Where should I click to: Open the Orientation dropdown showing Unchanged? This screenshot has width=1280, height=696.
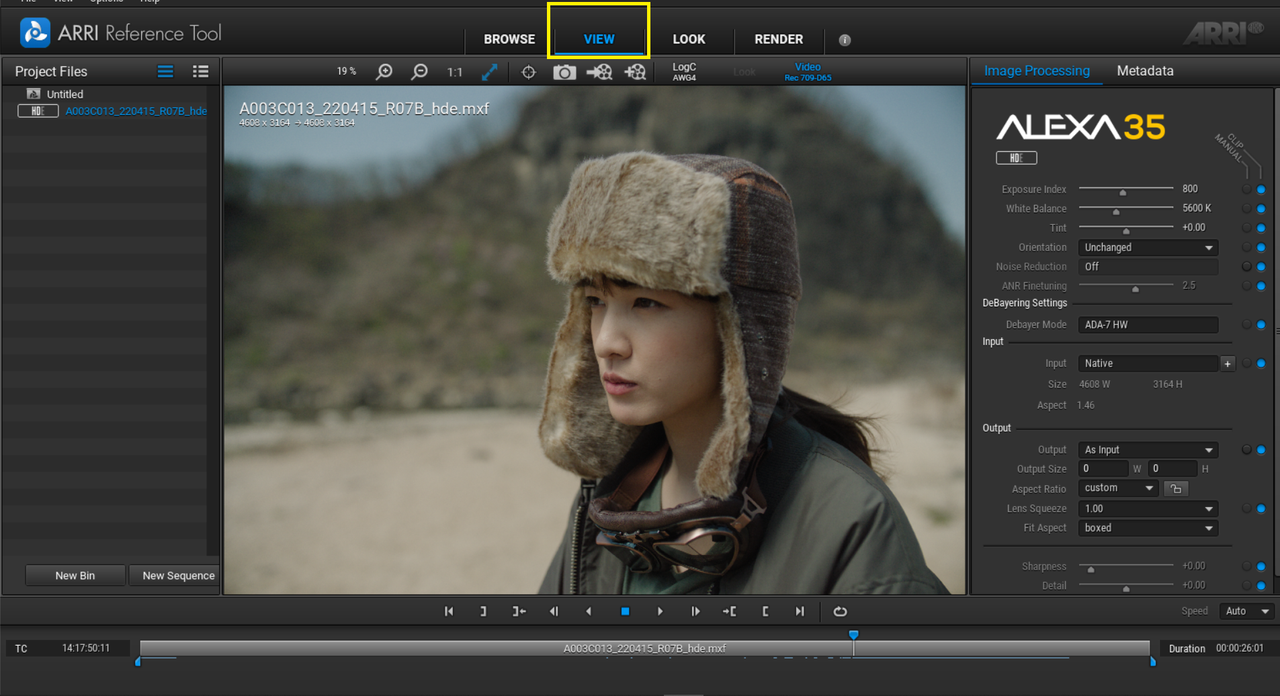pyautogui.click(x=1148, y=247)
